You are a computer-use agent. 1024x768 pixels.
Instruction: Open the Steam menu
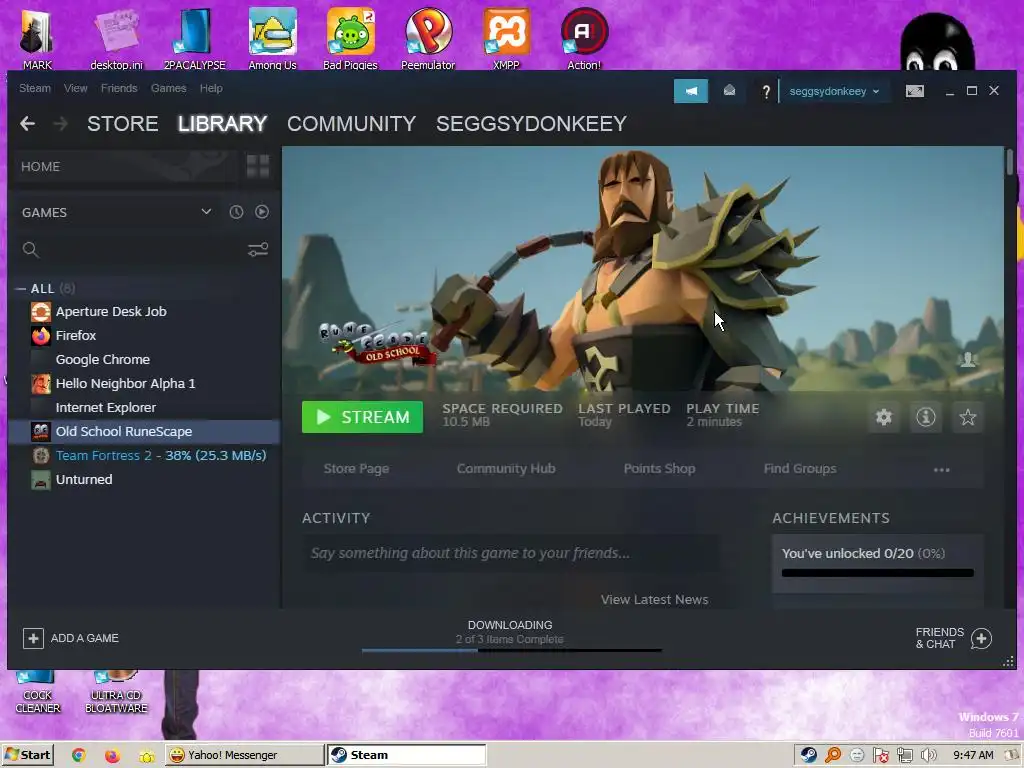(x=35, y=88)
